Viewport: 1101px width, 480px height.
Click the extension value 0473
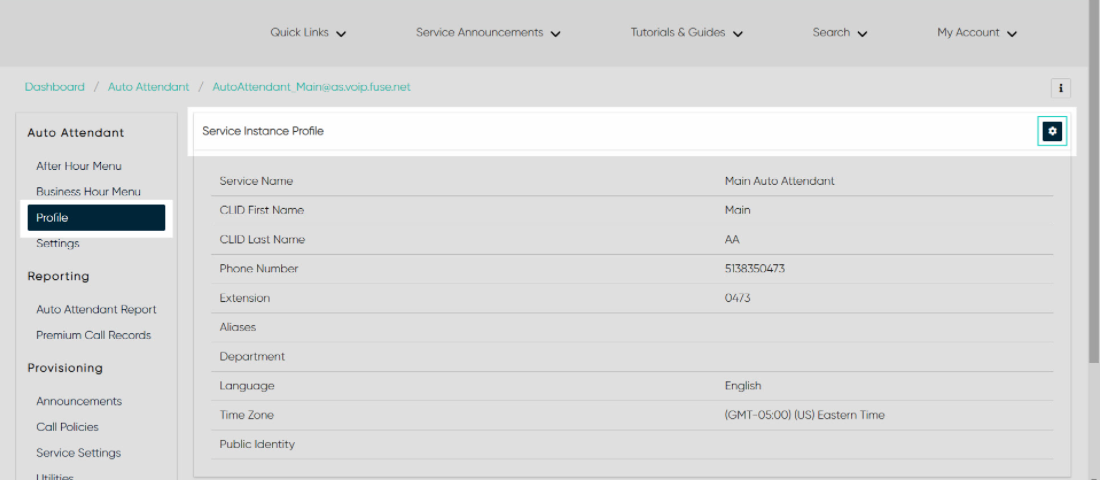pyautogui.click(x=737, y=298)
